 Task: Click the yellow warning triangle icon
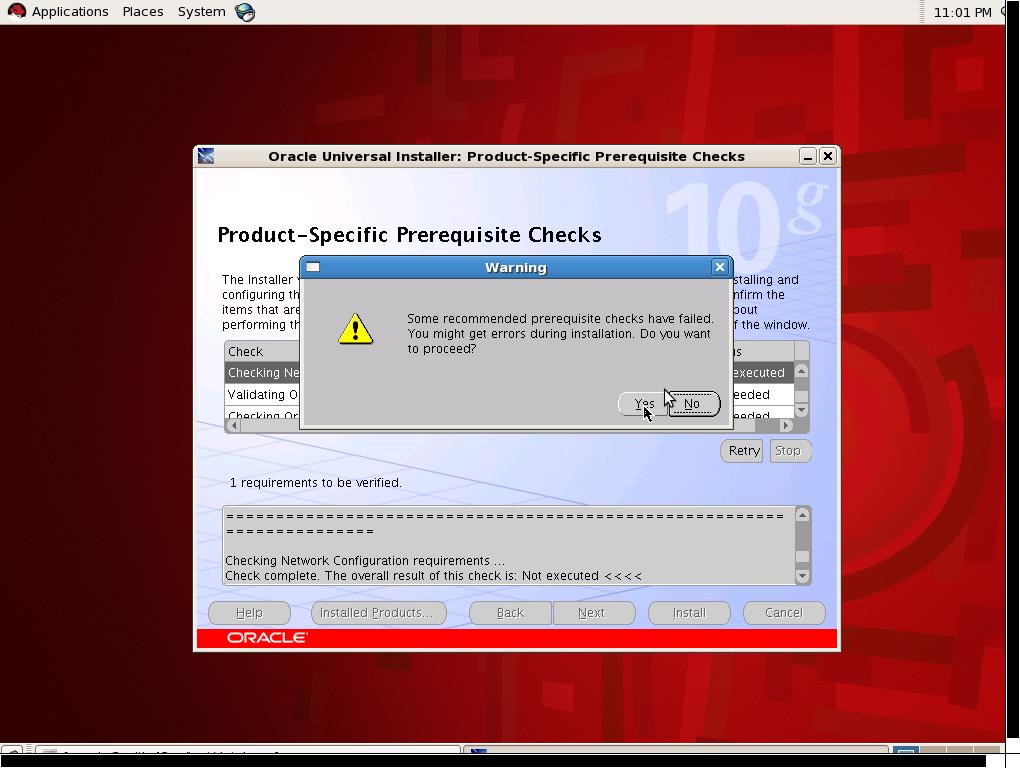click(x=355, y=328)
